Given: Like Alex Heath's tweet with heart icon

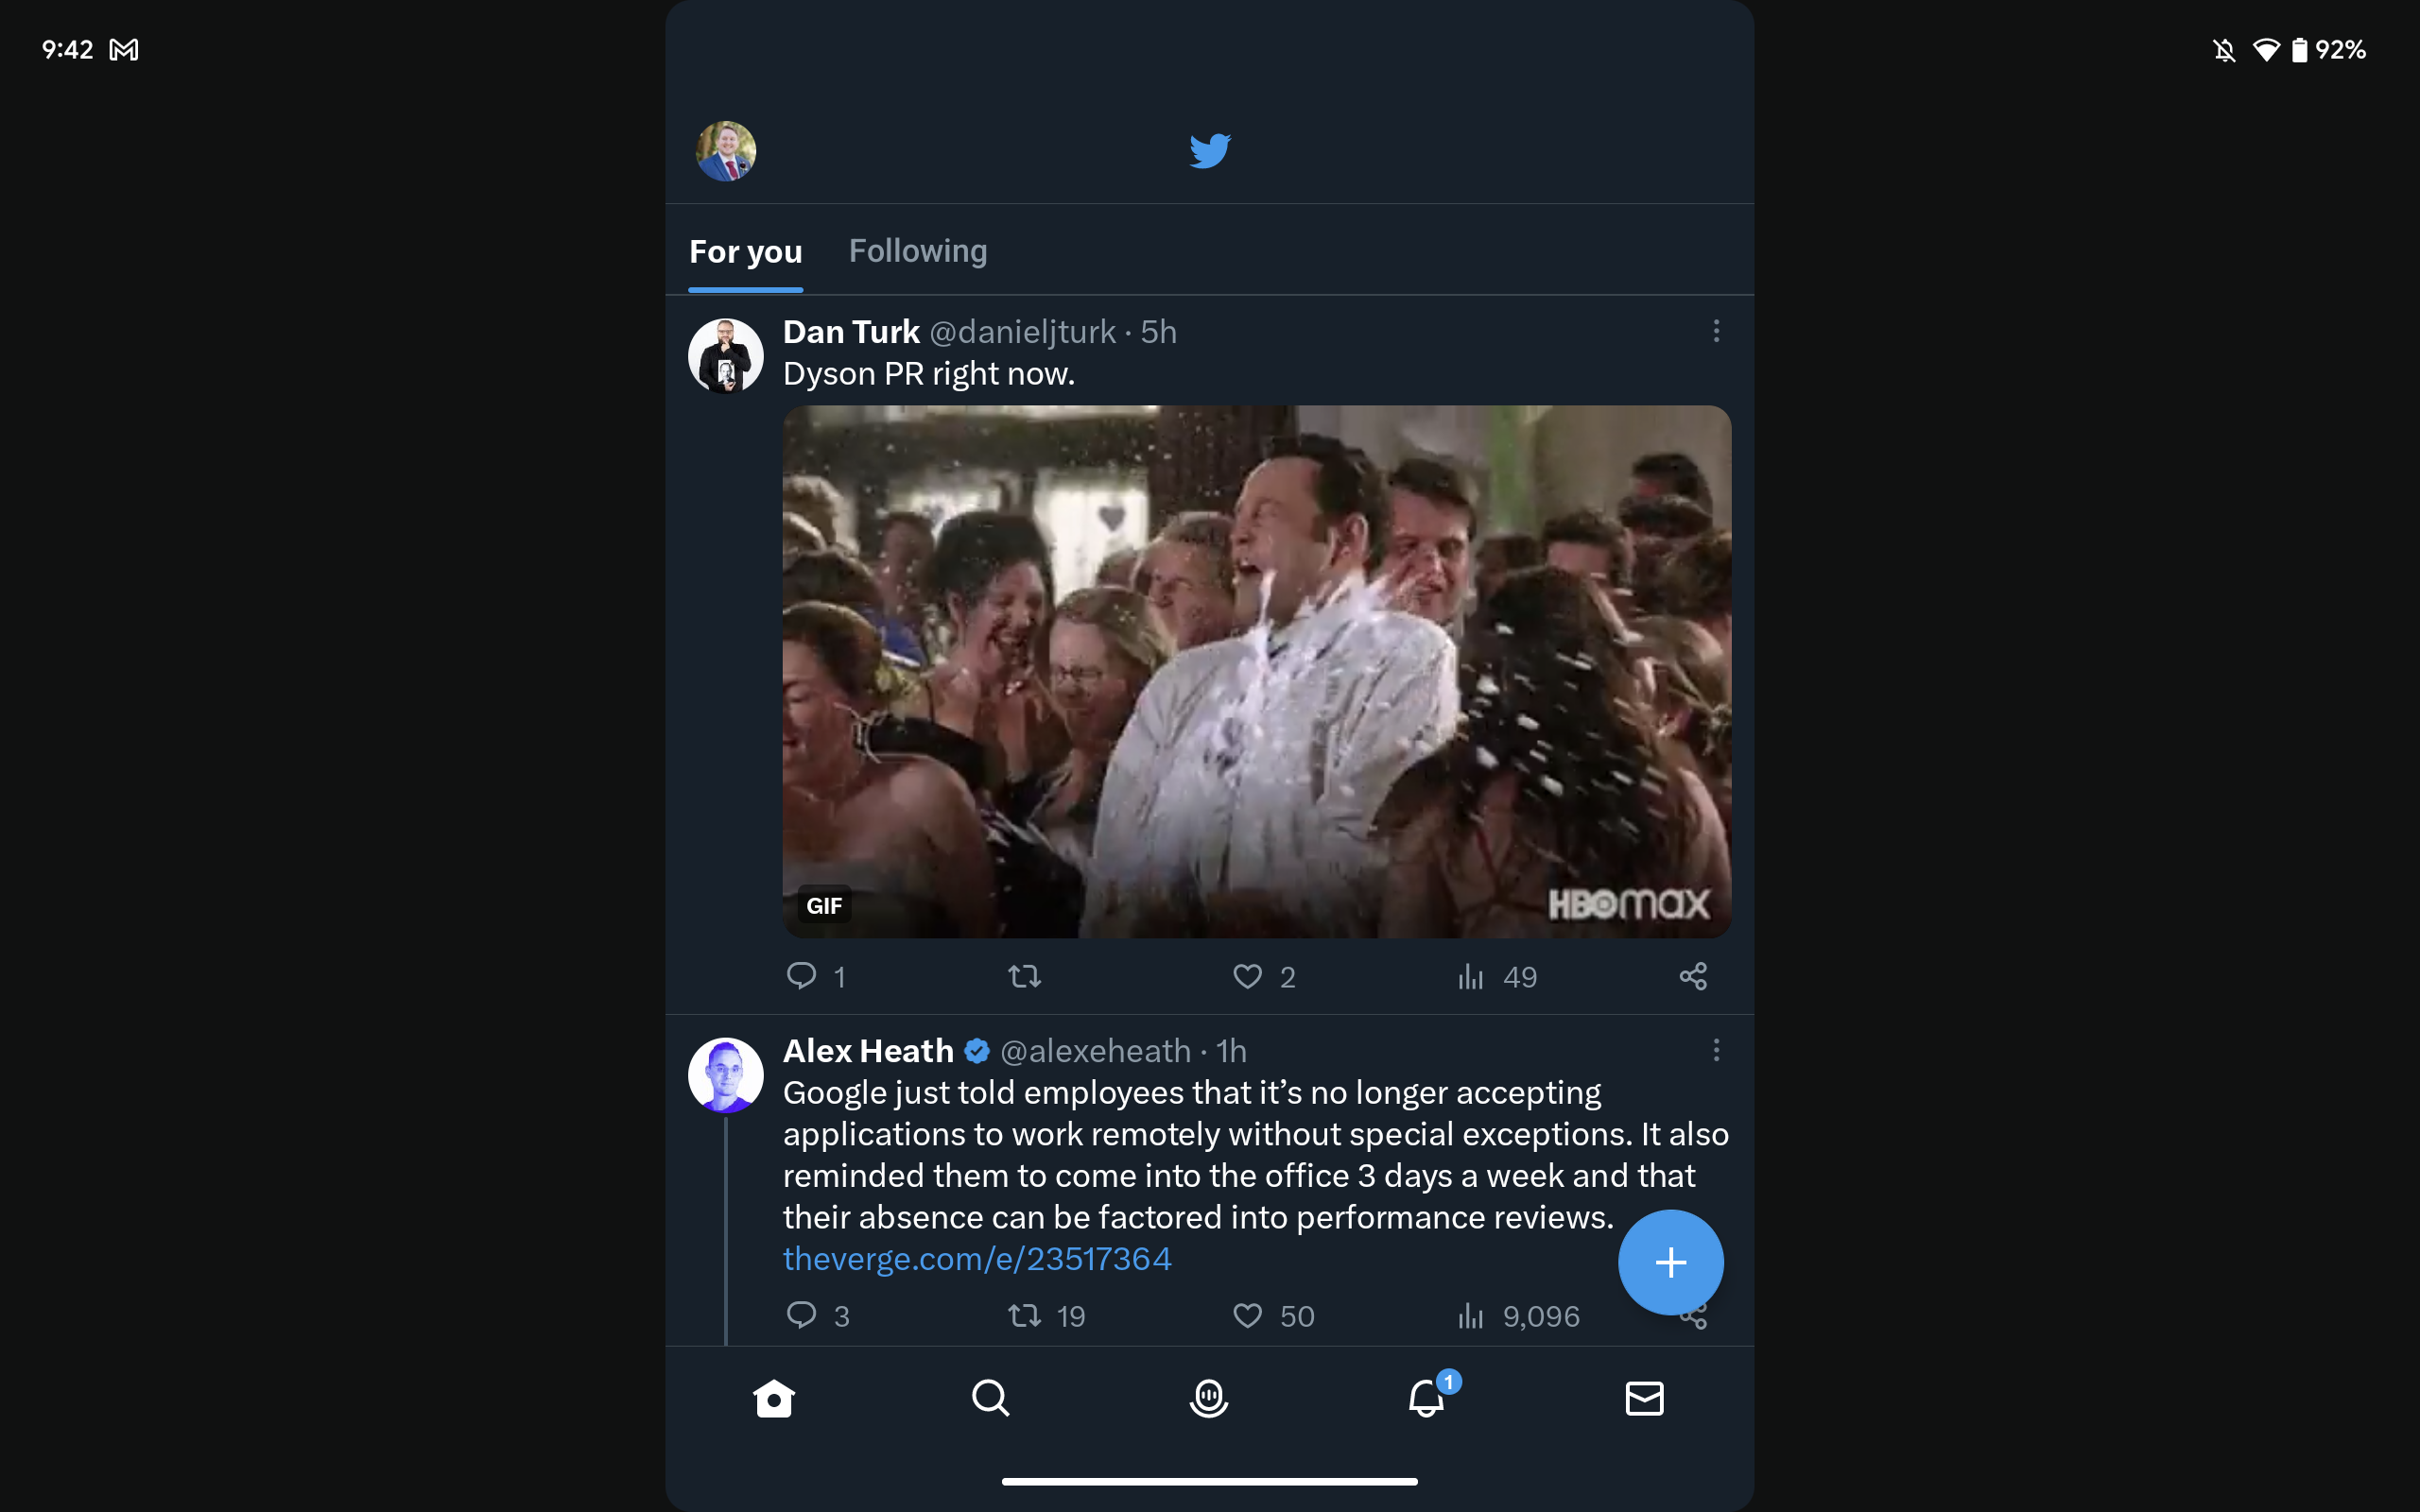Looking at the screenshot, I should (1249, 1315).
